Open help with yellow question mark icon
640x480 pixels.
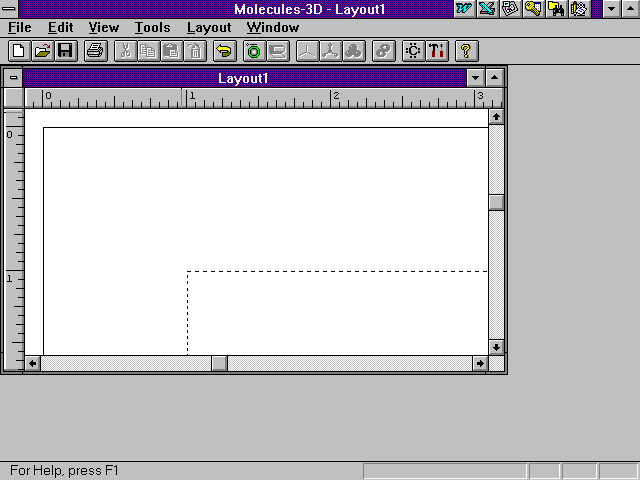pyautogui.click(x=467, y=51)
